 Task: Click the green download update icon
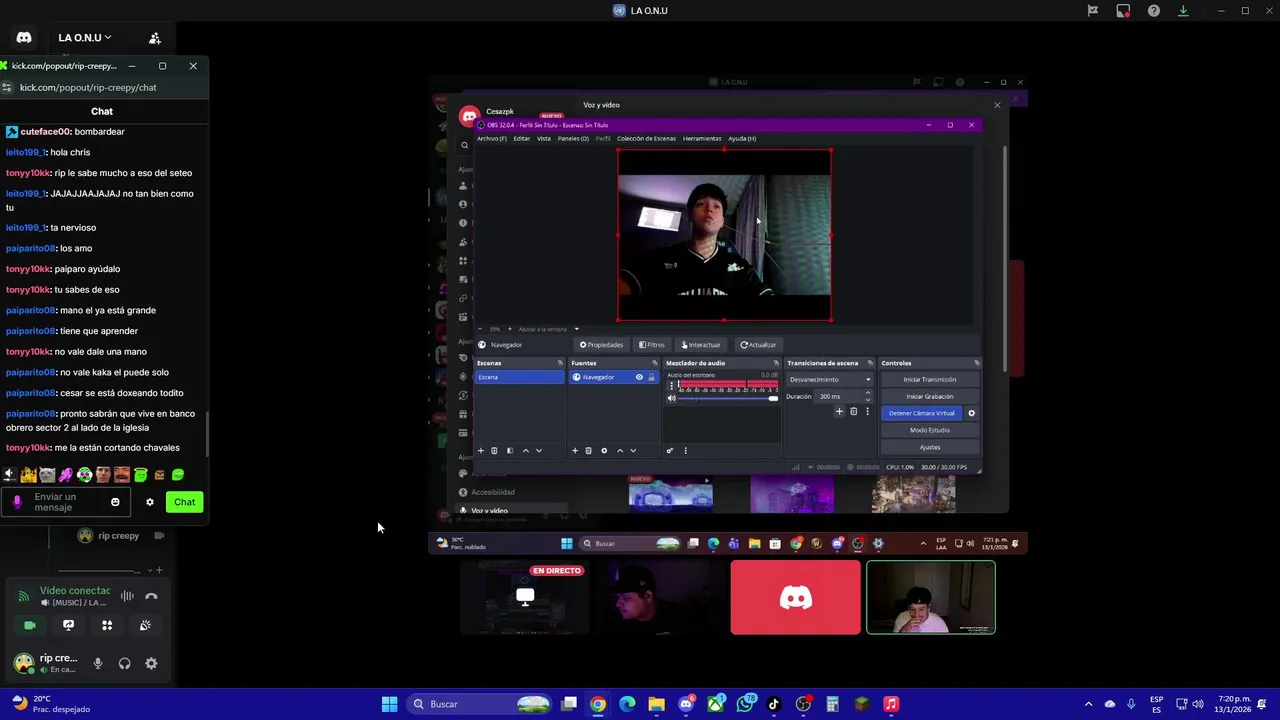1183,11
